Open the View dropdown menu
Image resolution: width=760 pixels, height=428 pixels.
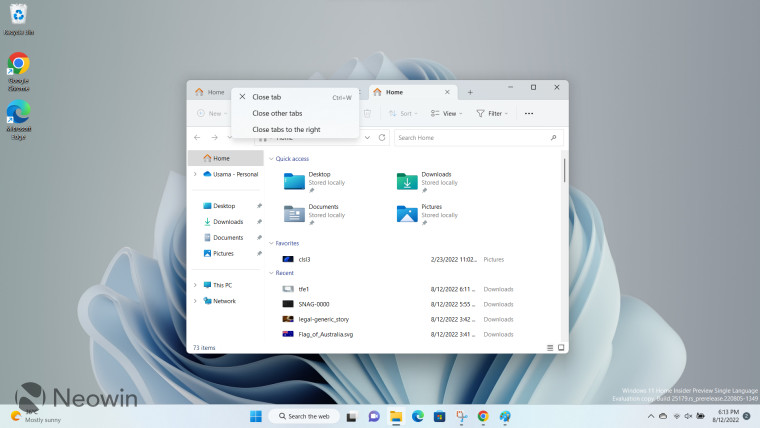click(x=446, y=113)
